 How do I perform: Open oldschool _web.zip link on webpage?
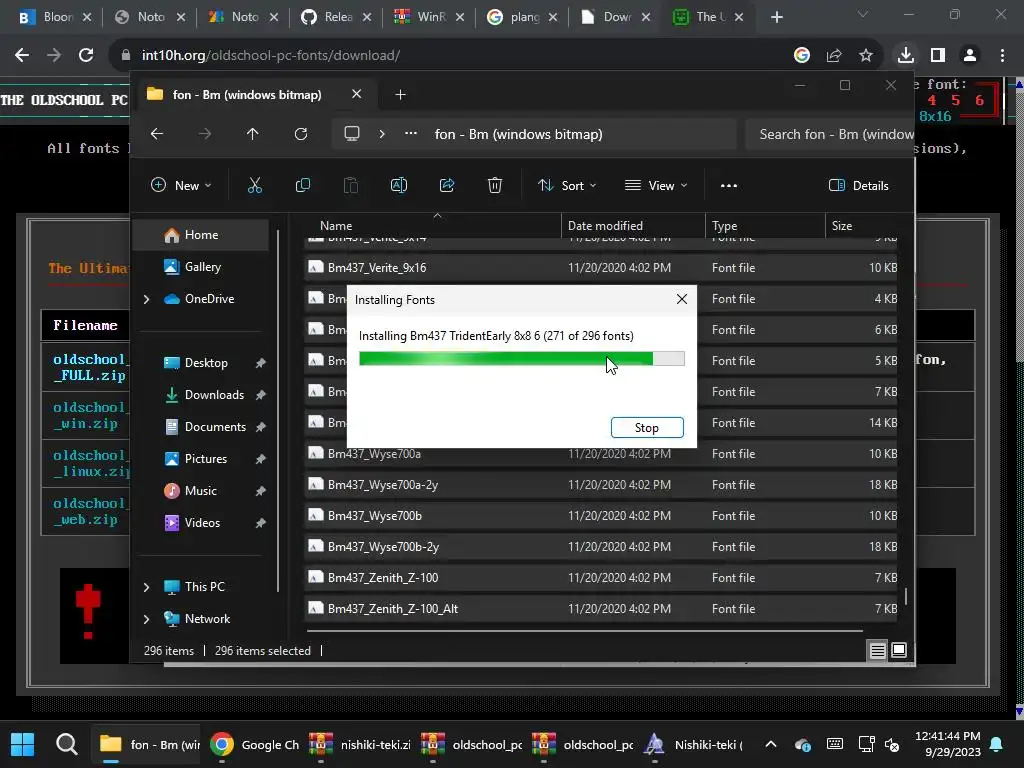(x=89, y=511)
